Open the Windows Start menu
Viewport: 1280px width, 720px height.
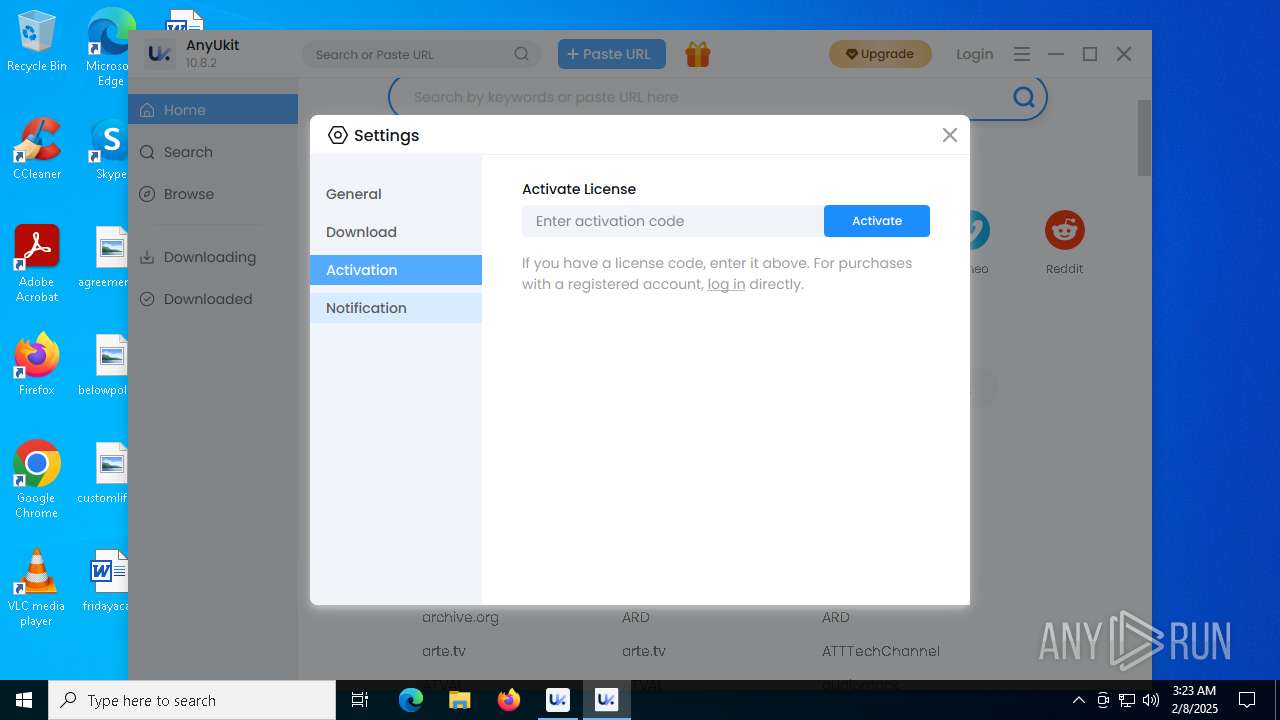[24, 700]
